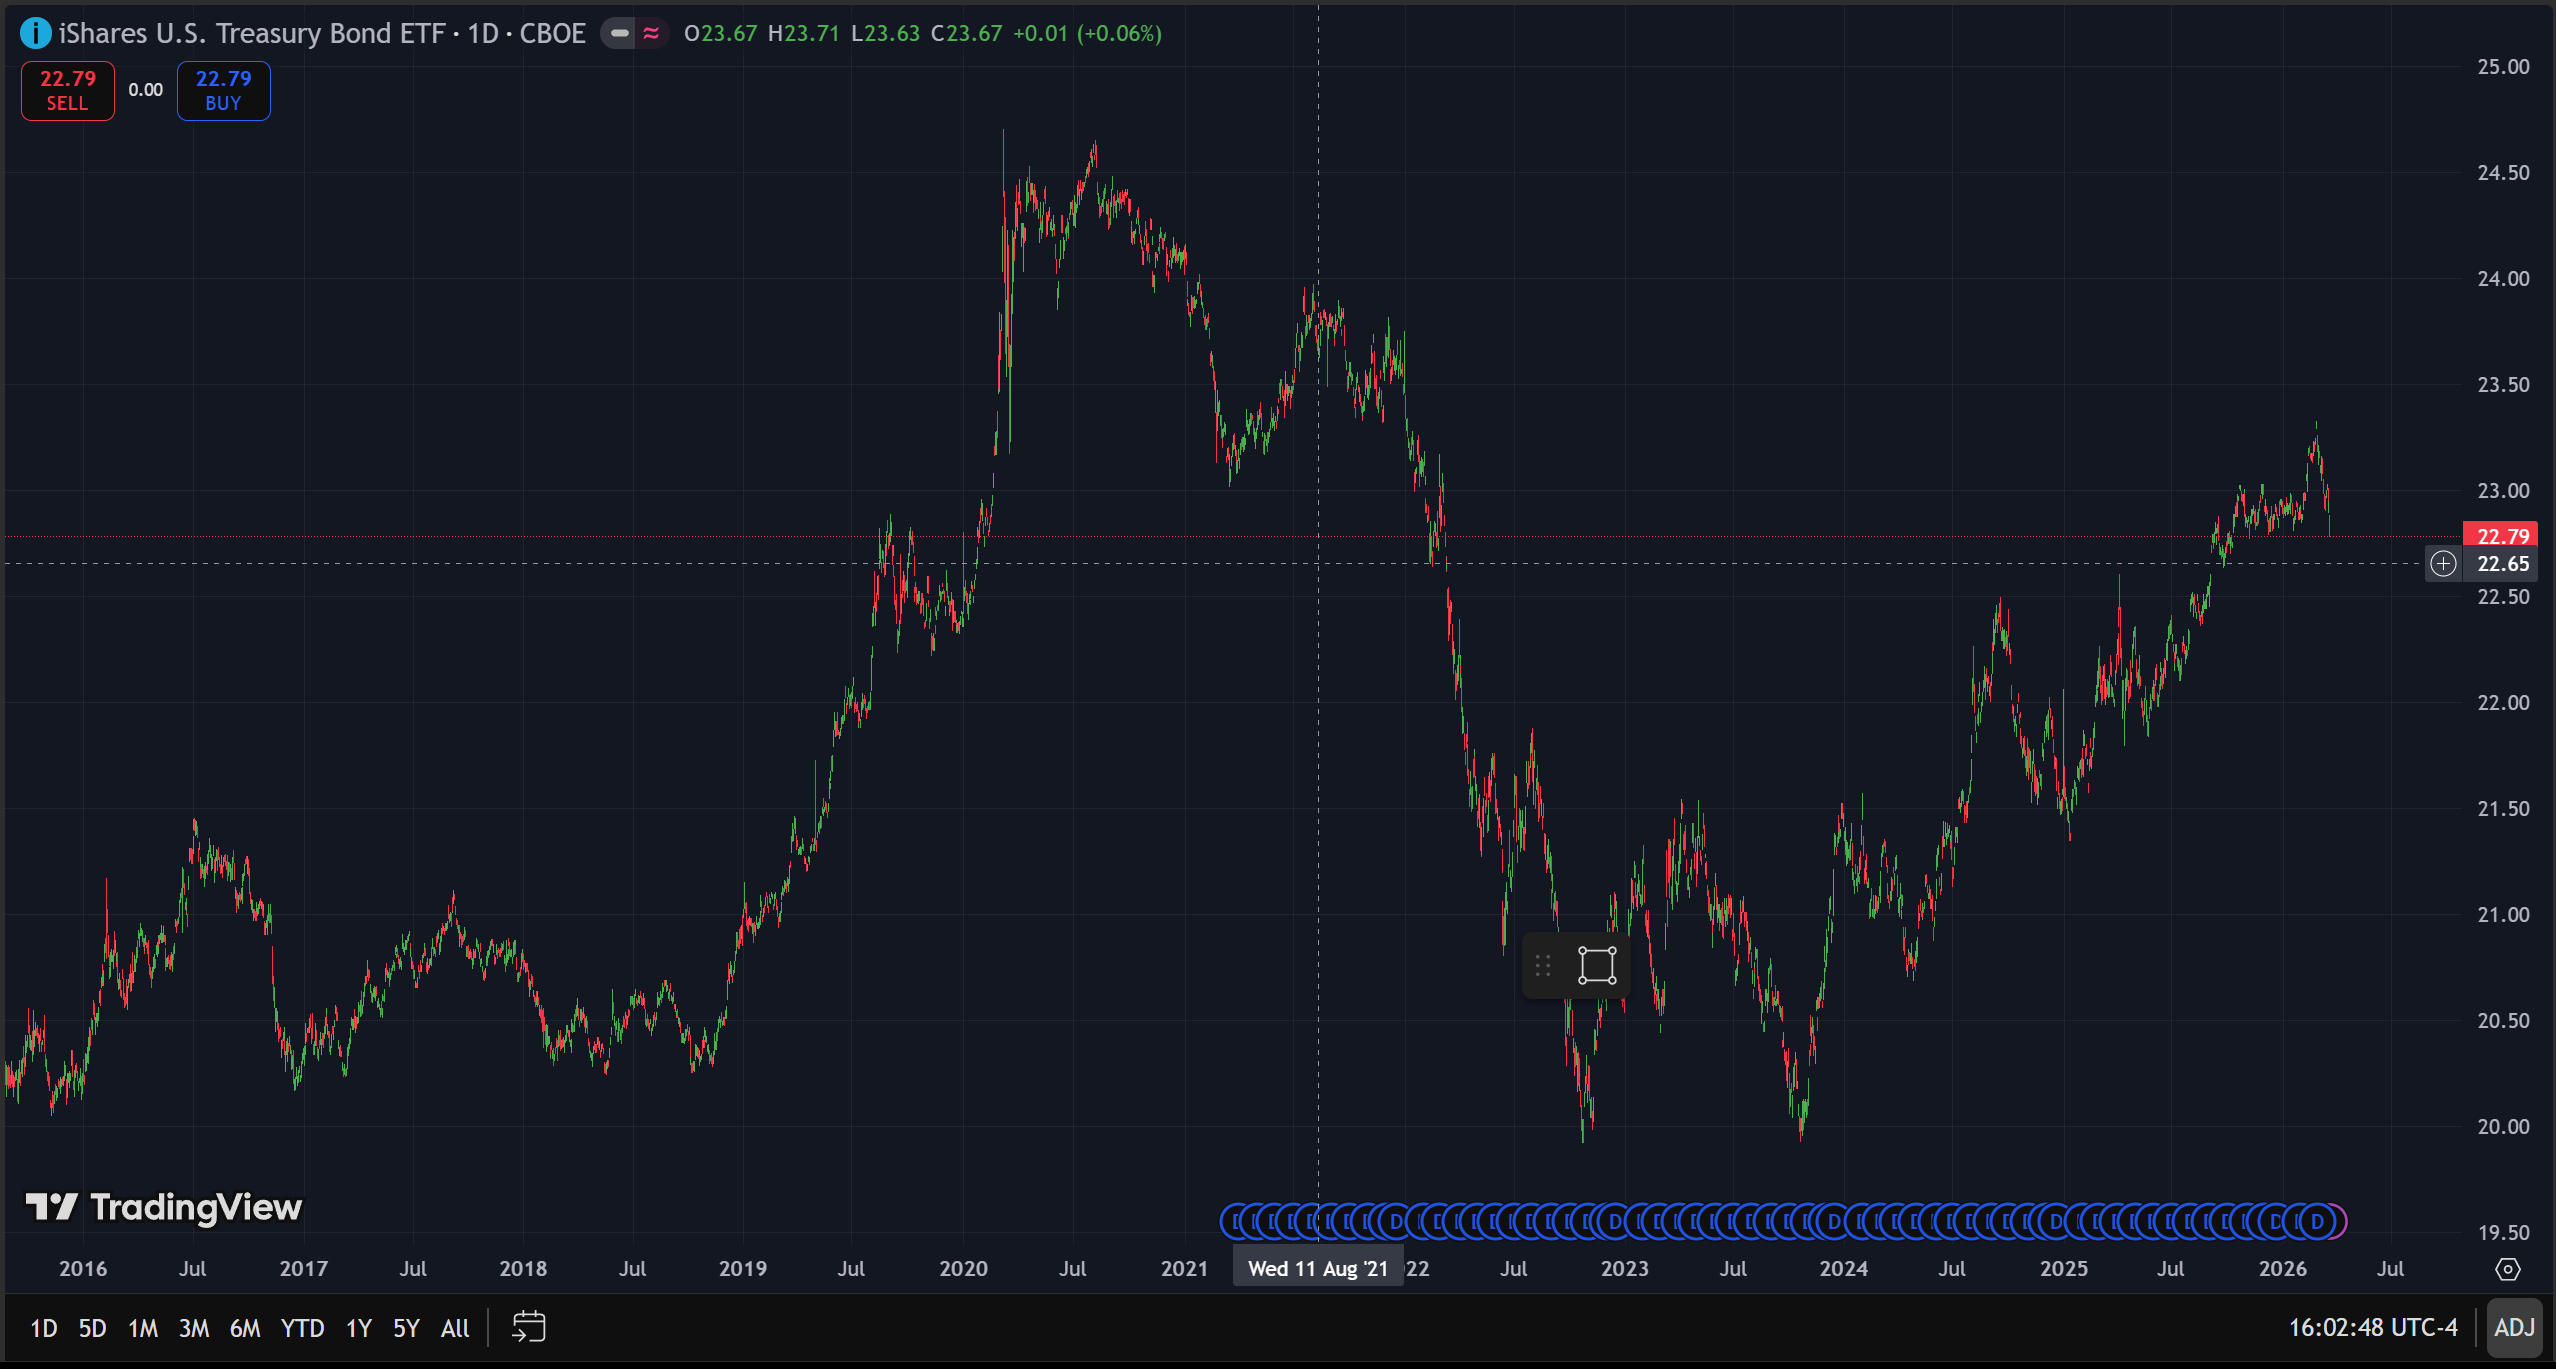Select the 1D time range
The width and height of the screenshot is (2556, 1369).
click(43, 1328)
